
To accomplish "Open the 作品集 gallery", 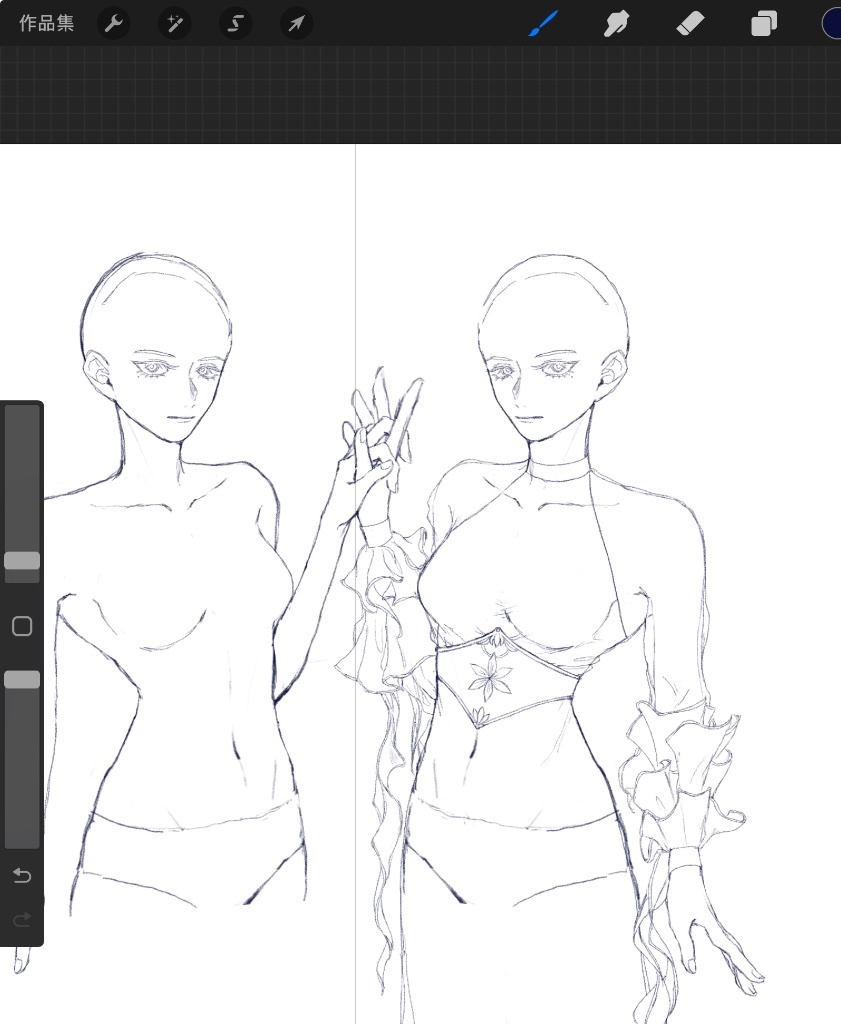I will [46, 24].
